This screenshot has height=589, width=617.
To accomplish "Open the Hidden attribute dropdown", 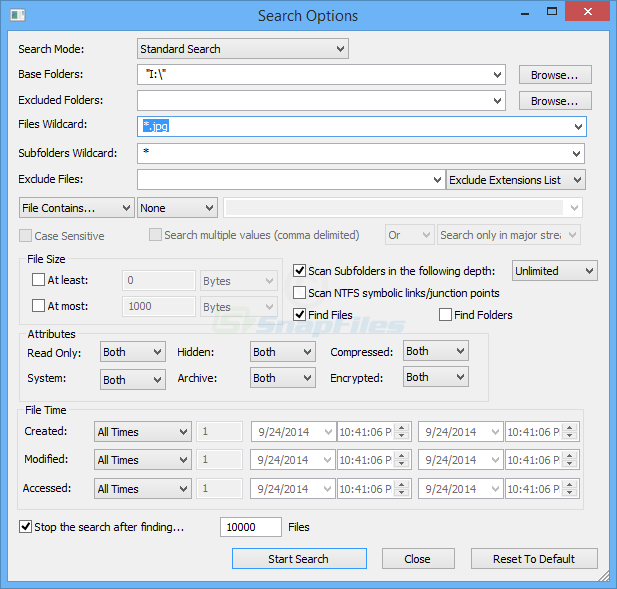I will [283, 352].
